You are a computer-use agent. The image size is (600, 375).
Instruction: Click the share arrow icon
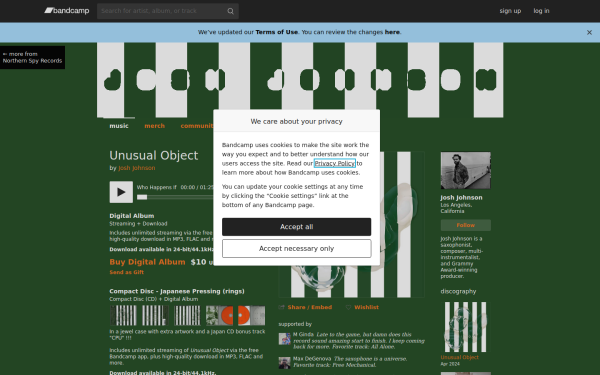pos(282,307)
